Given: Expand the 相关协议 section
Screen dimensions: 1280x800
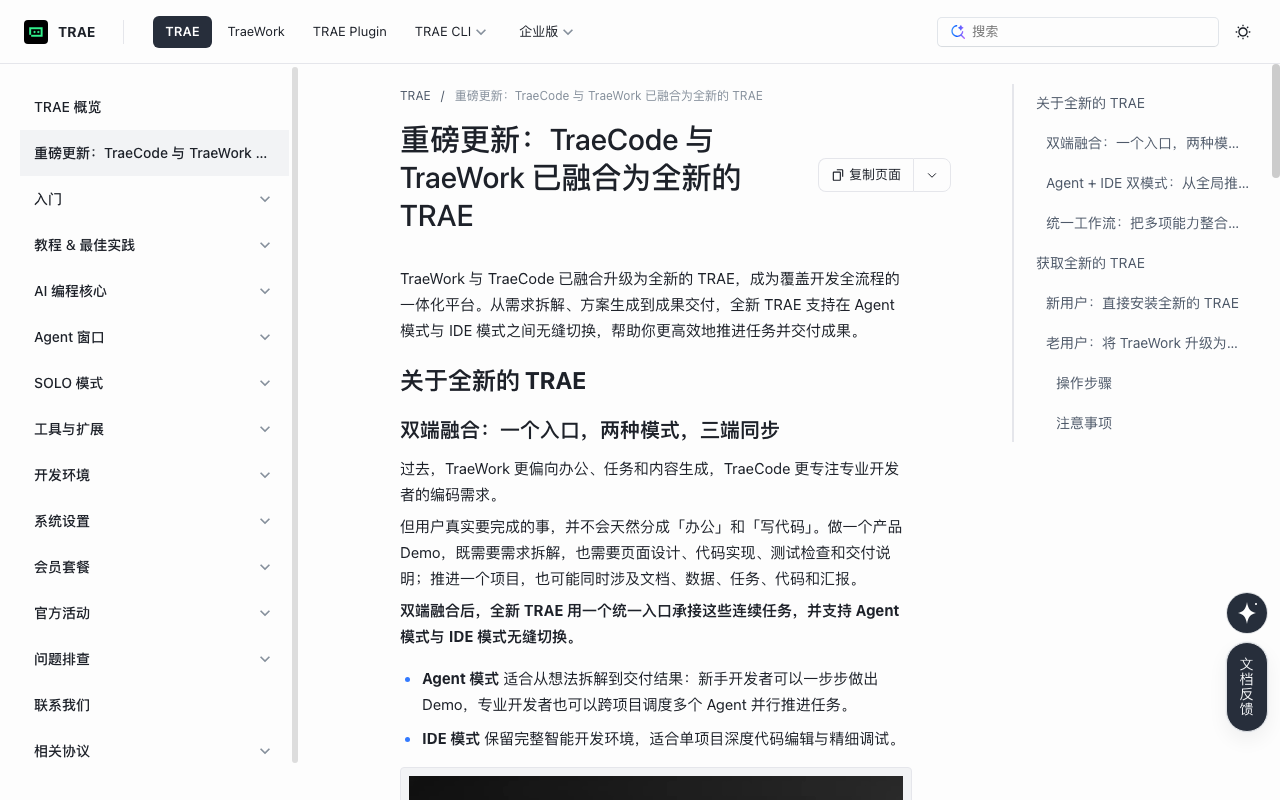Looking at the screenshot, I should [154, 751].
